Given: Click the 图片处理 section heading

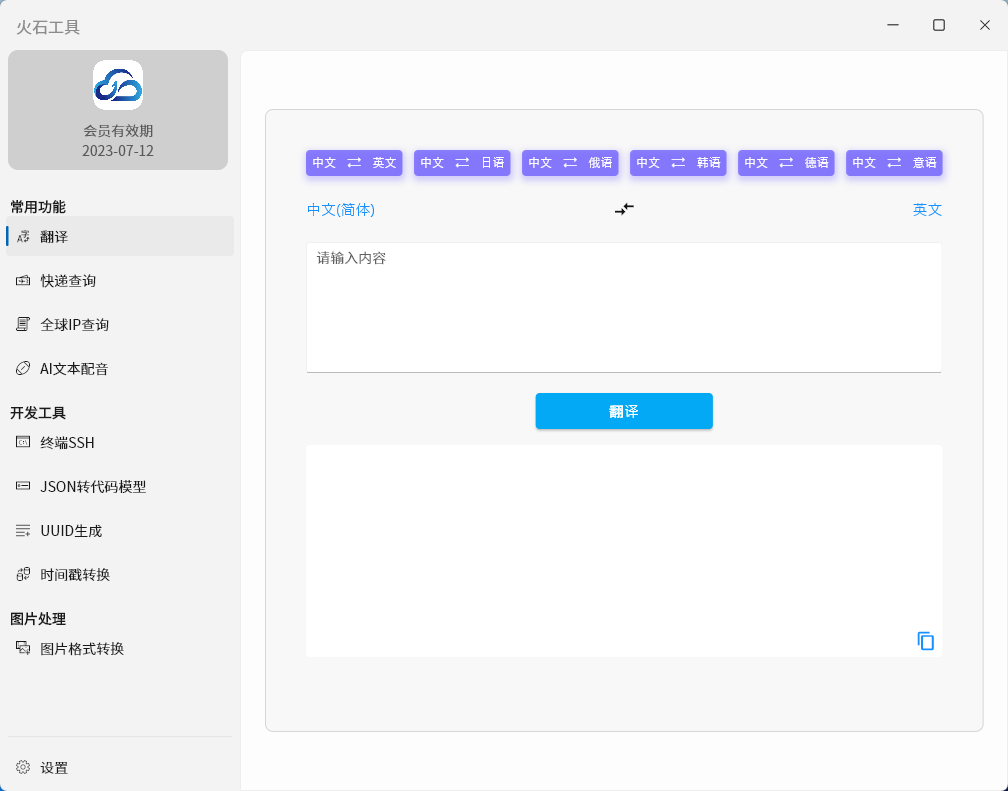Looking at the screenshot, I should [38, 619].
